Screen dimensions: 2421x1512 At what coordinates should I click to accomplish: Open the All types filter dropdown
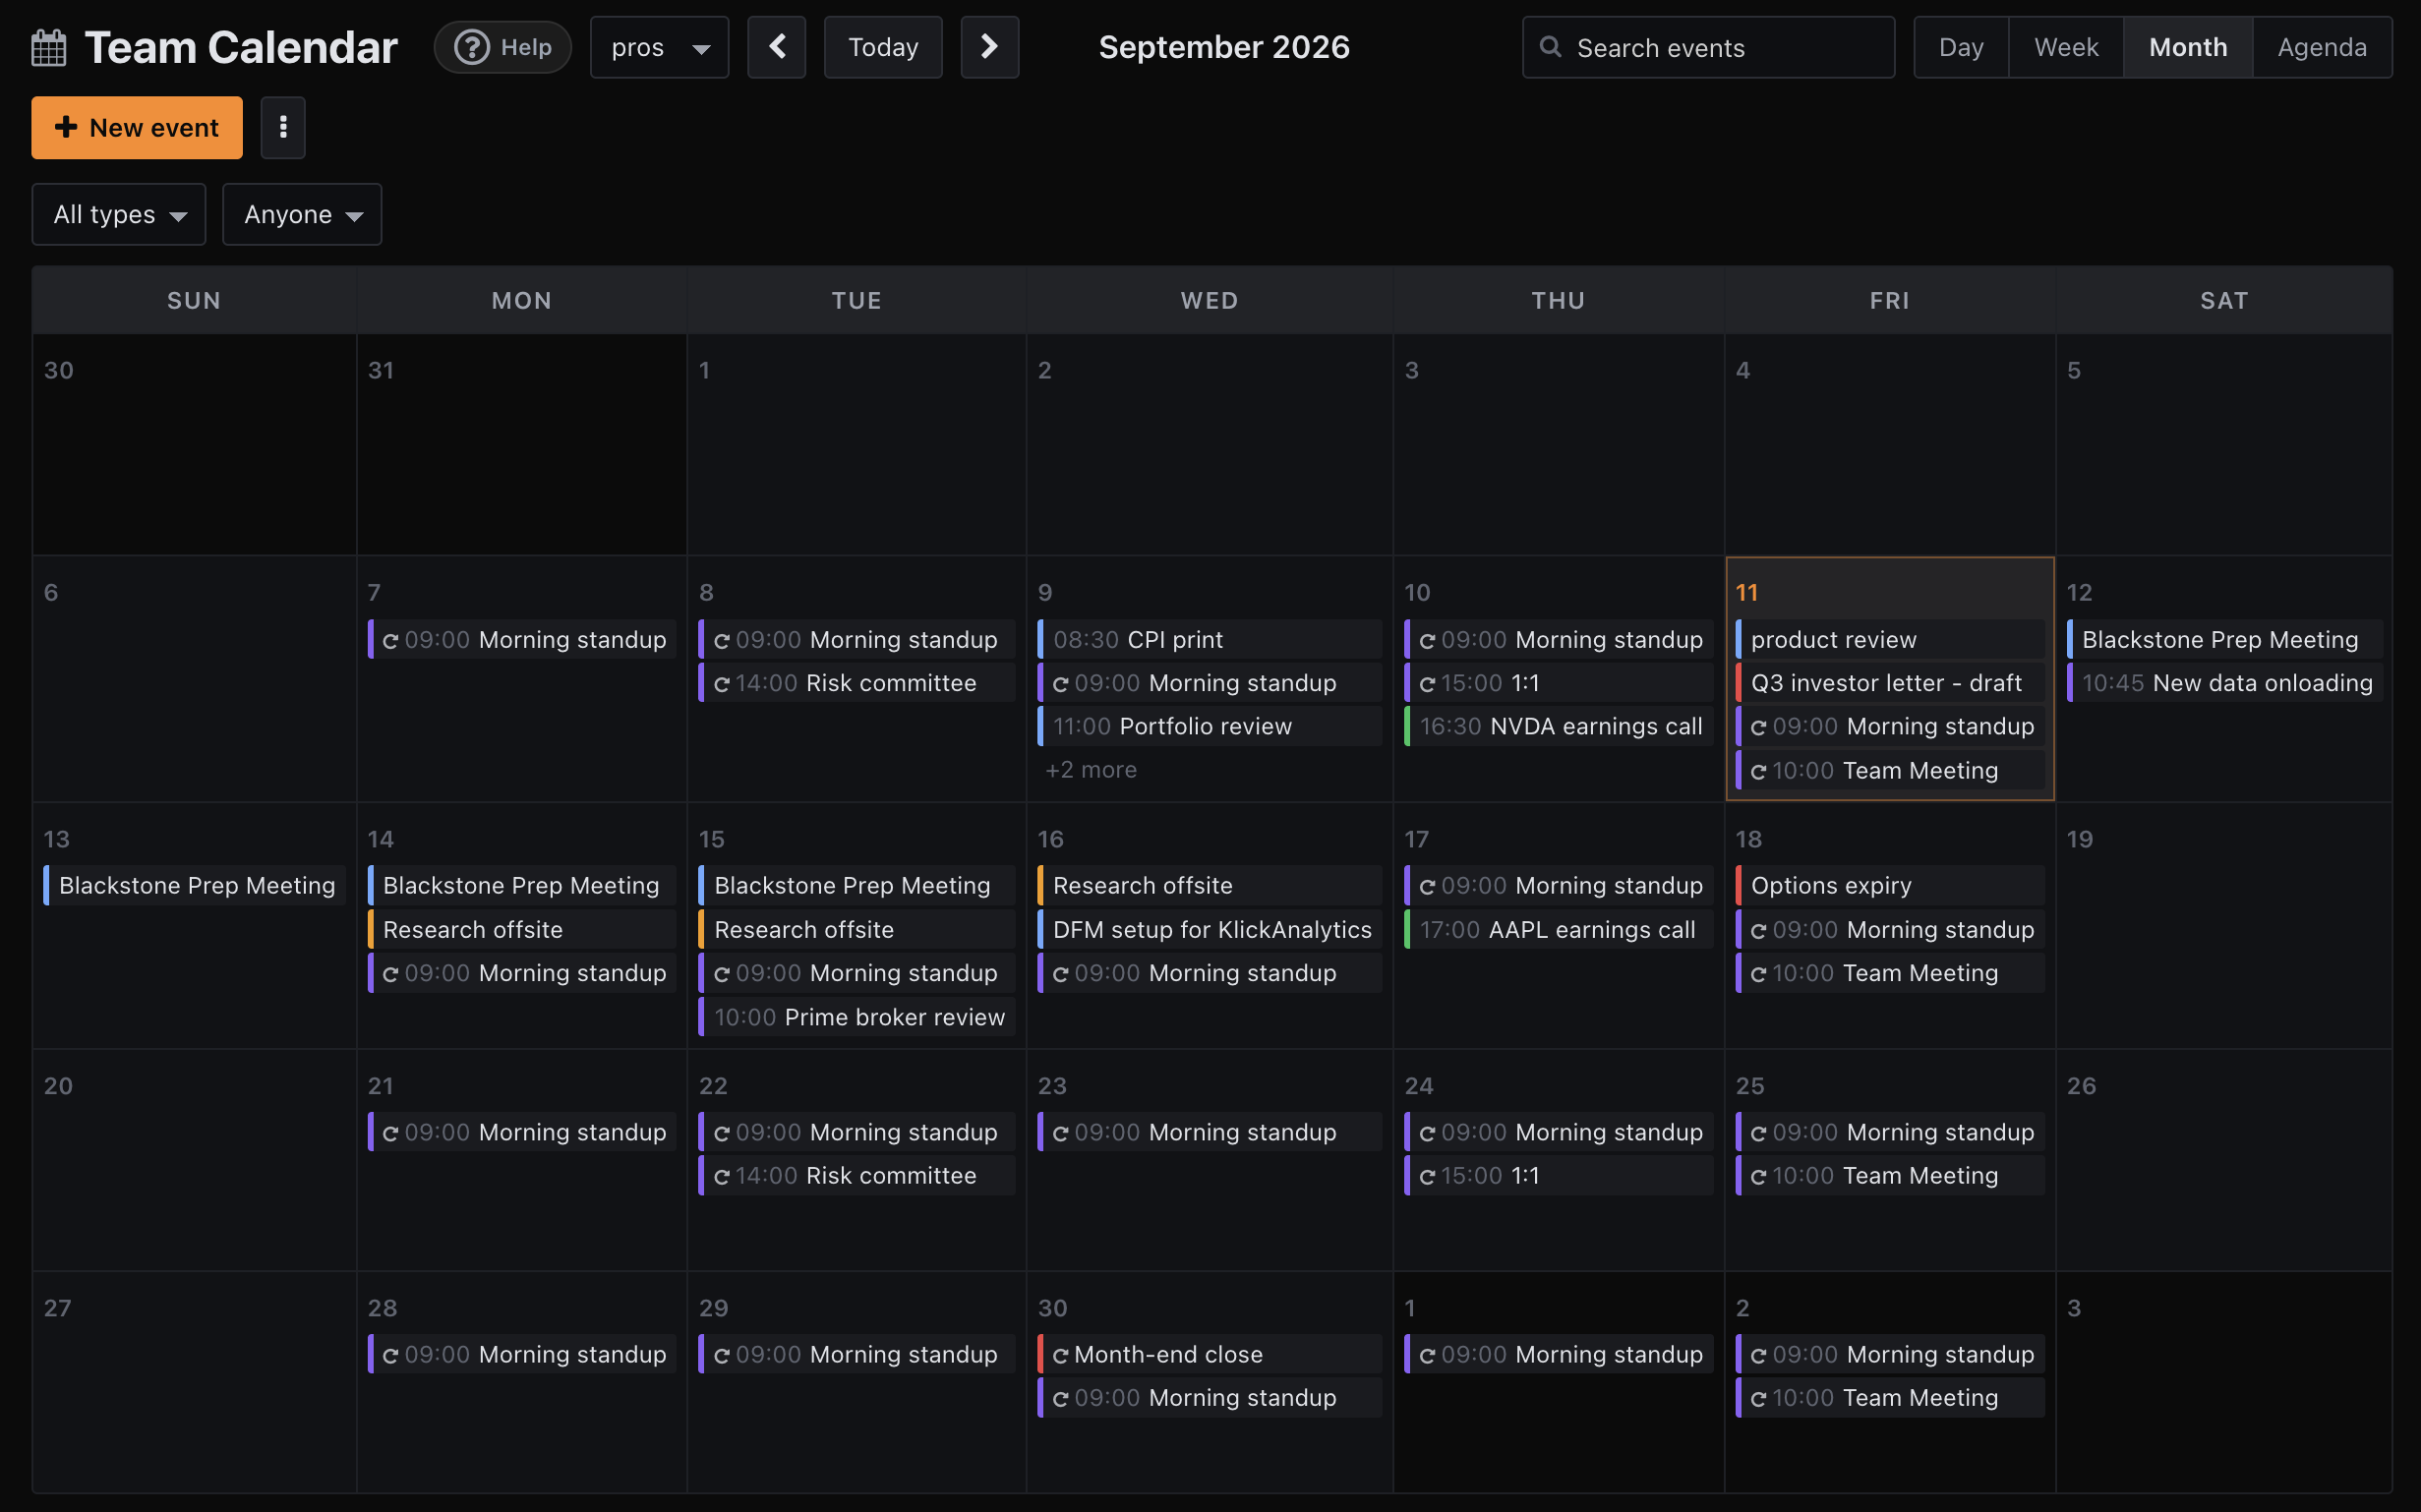click(119, 214)
